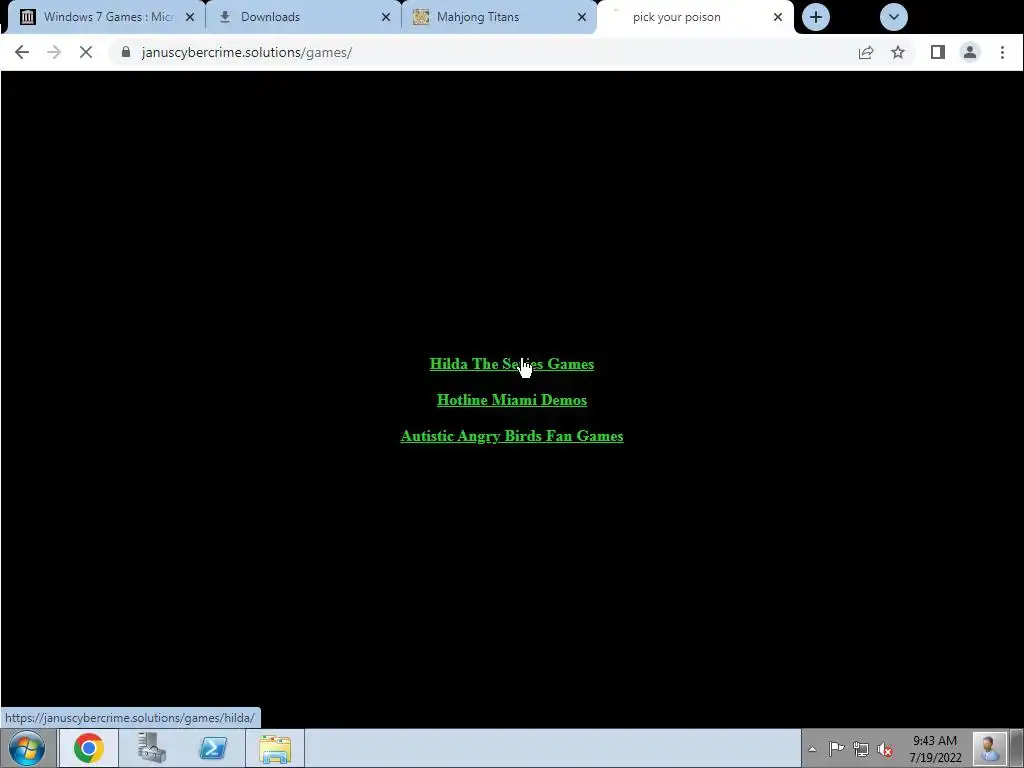The width and height of the screenshot is (1024, 768).
Task: View site information via lock icon
Action: click(126, 52)
